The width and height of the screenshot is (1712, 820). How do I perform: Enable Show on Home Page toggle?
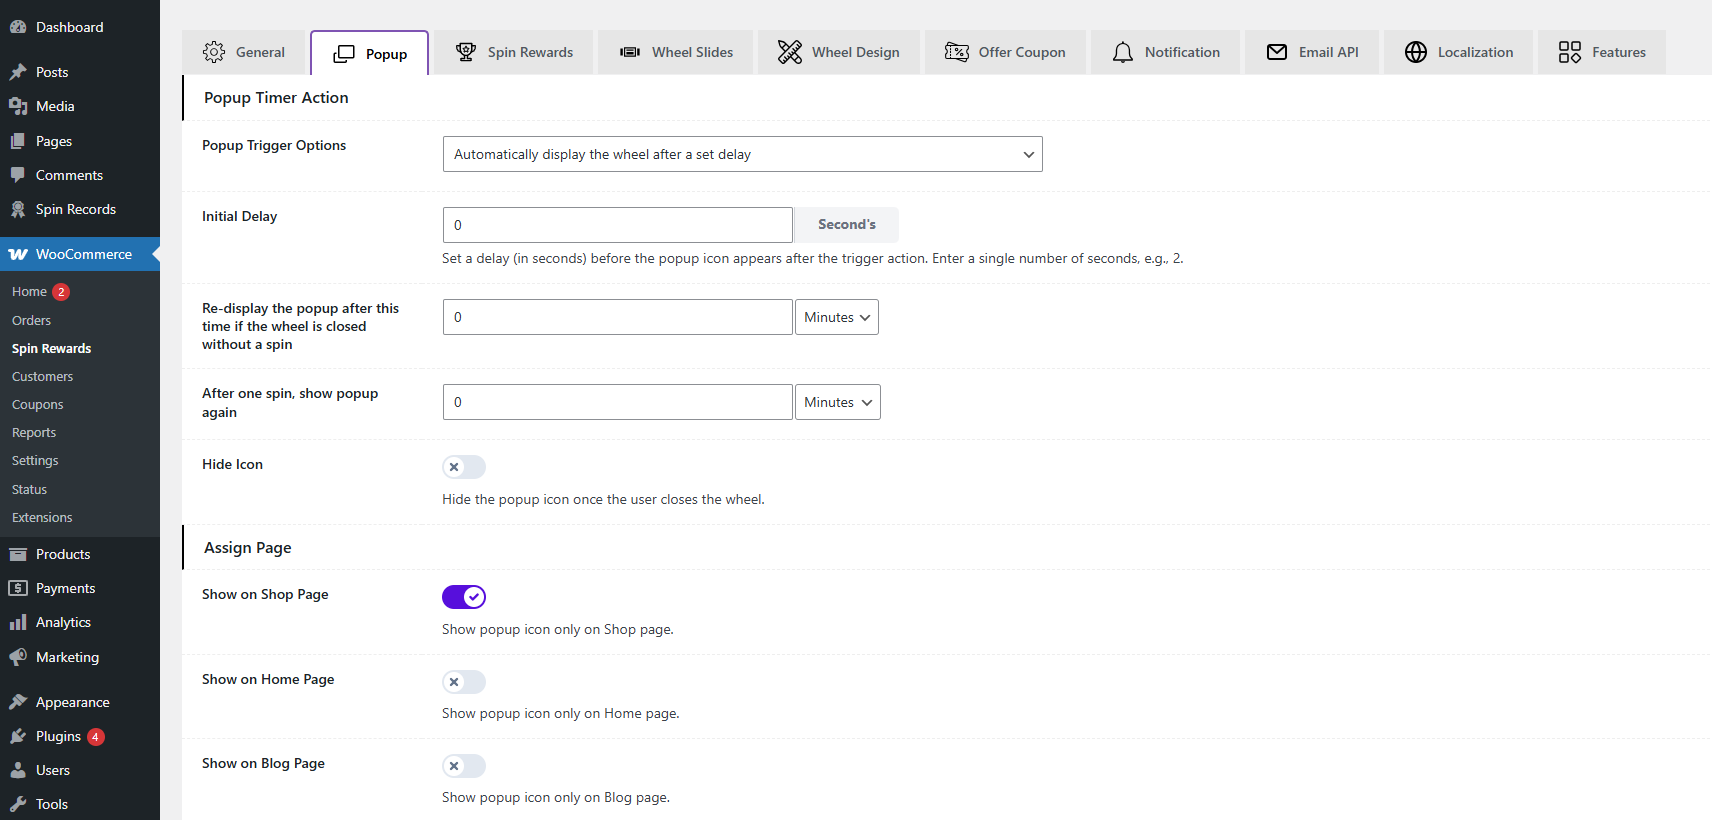coord(464,682)
